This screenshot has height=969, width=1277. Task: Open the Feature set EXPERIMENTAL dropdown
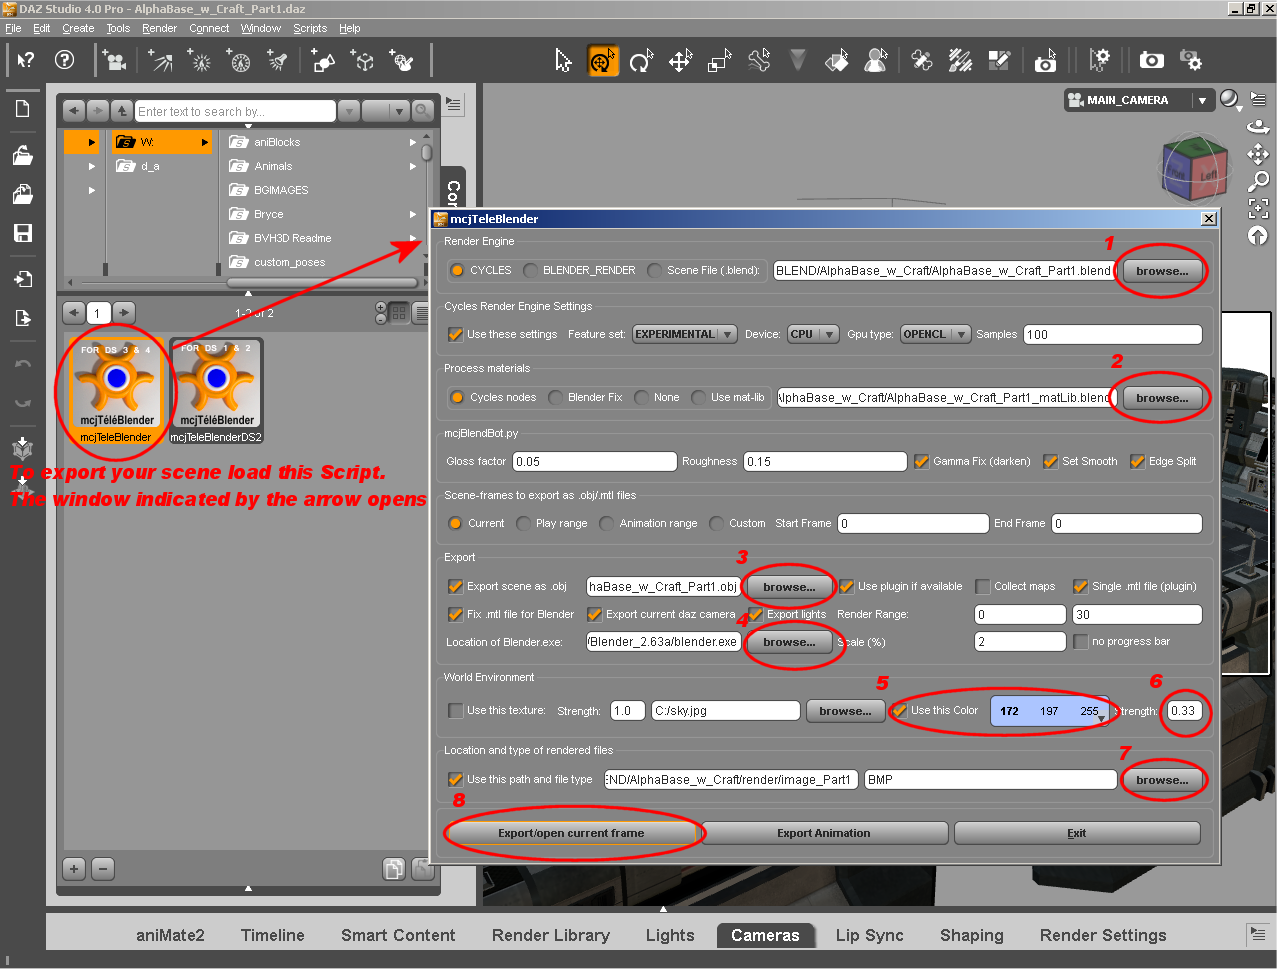(x=684, y=335)
